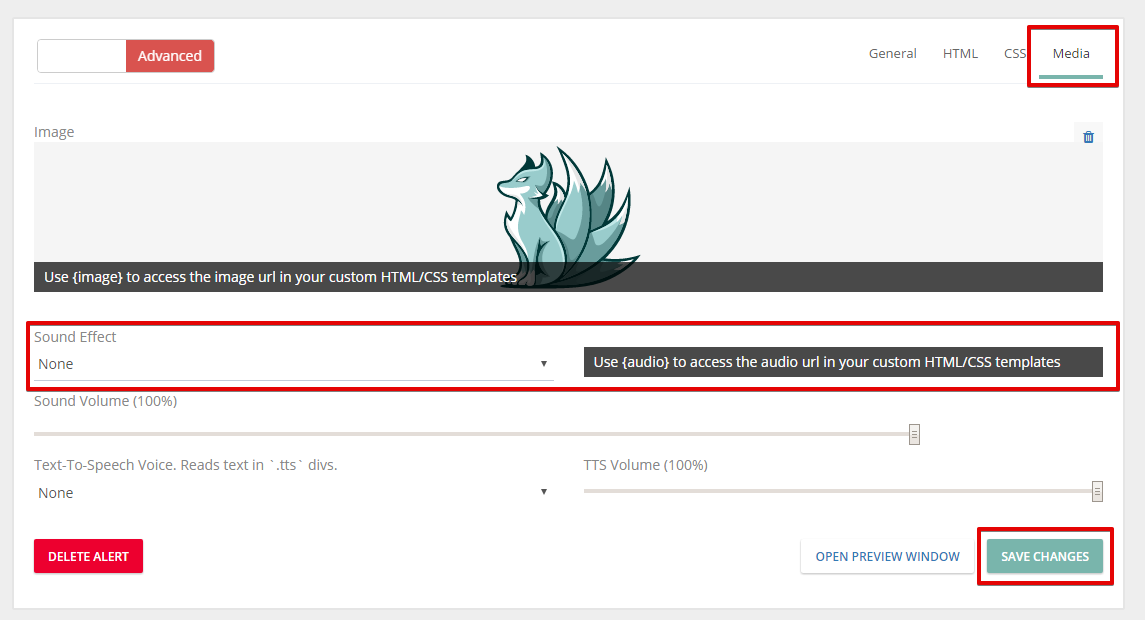Click the fox alert image thumbnail
The height and width of the screenshot is (620, 1145).
568,216
